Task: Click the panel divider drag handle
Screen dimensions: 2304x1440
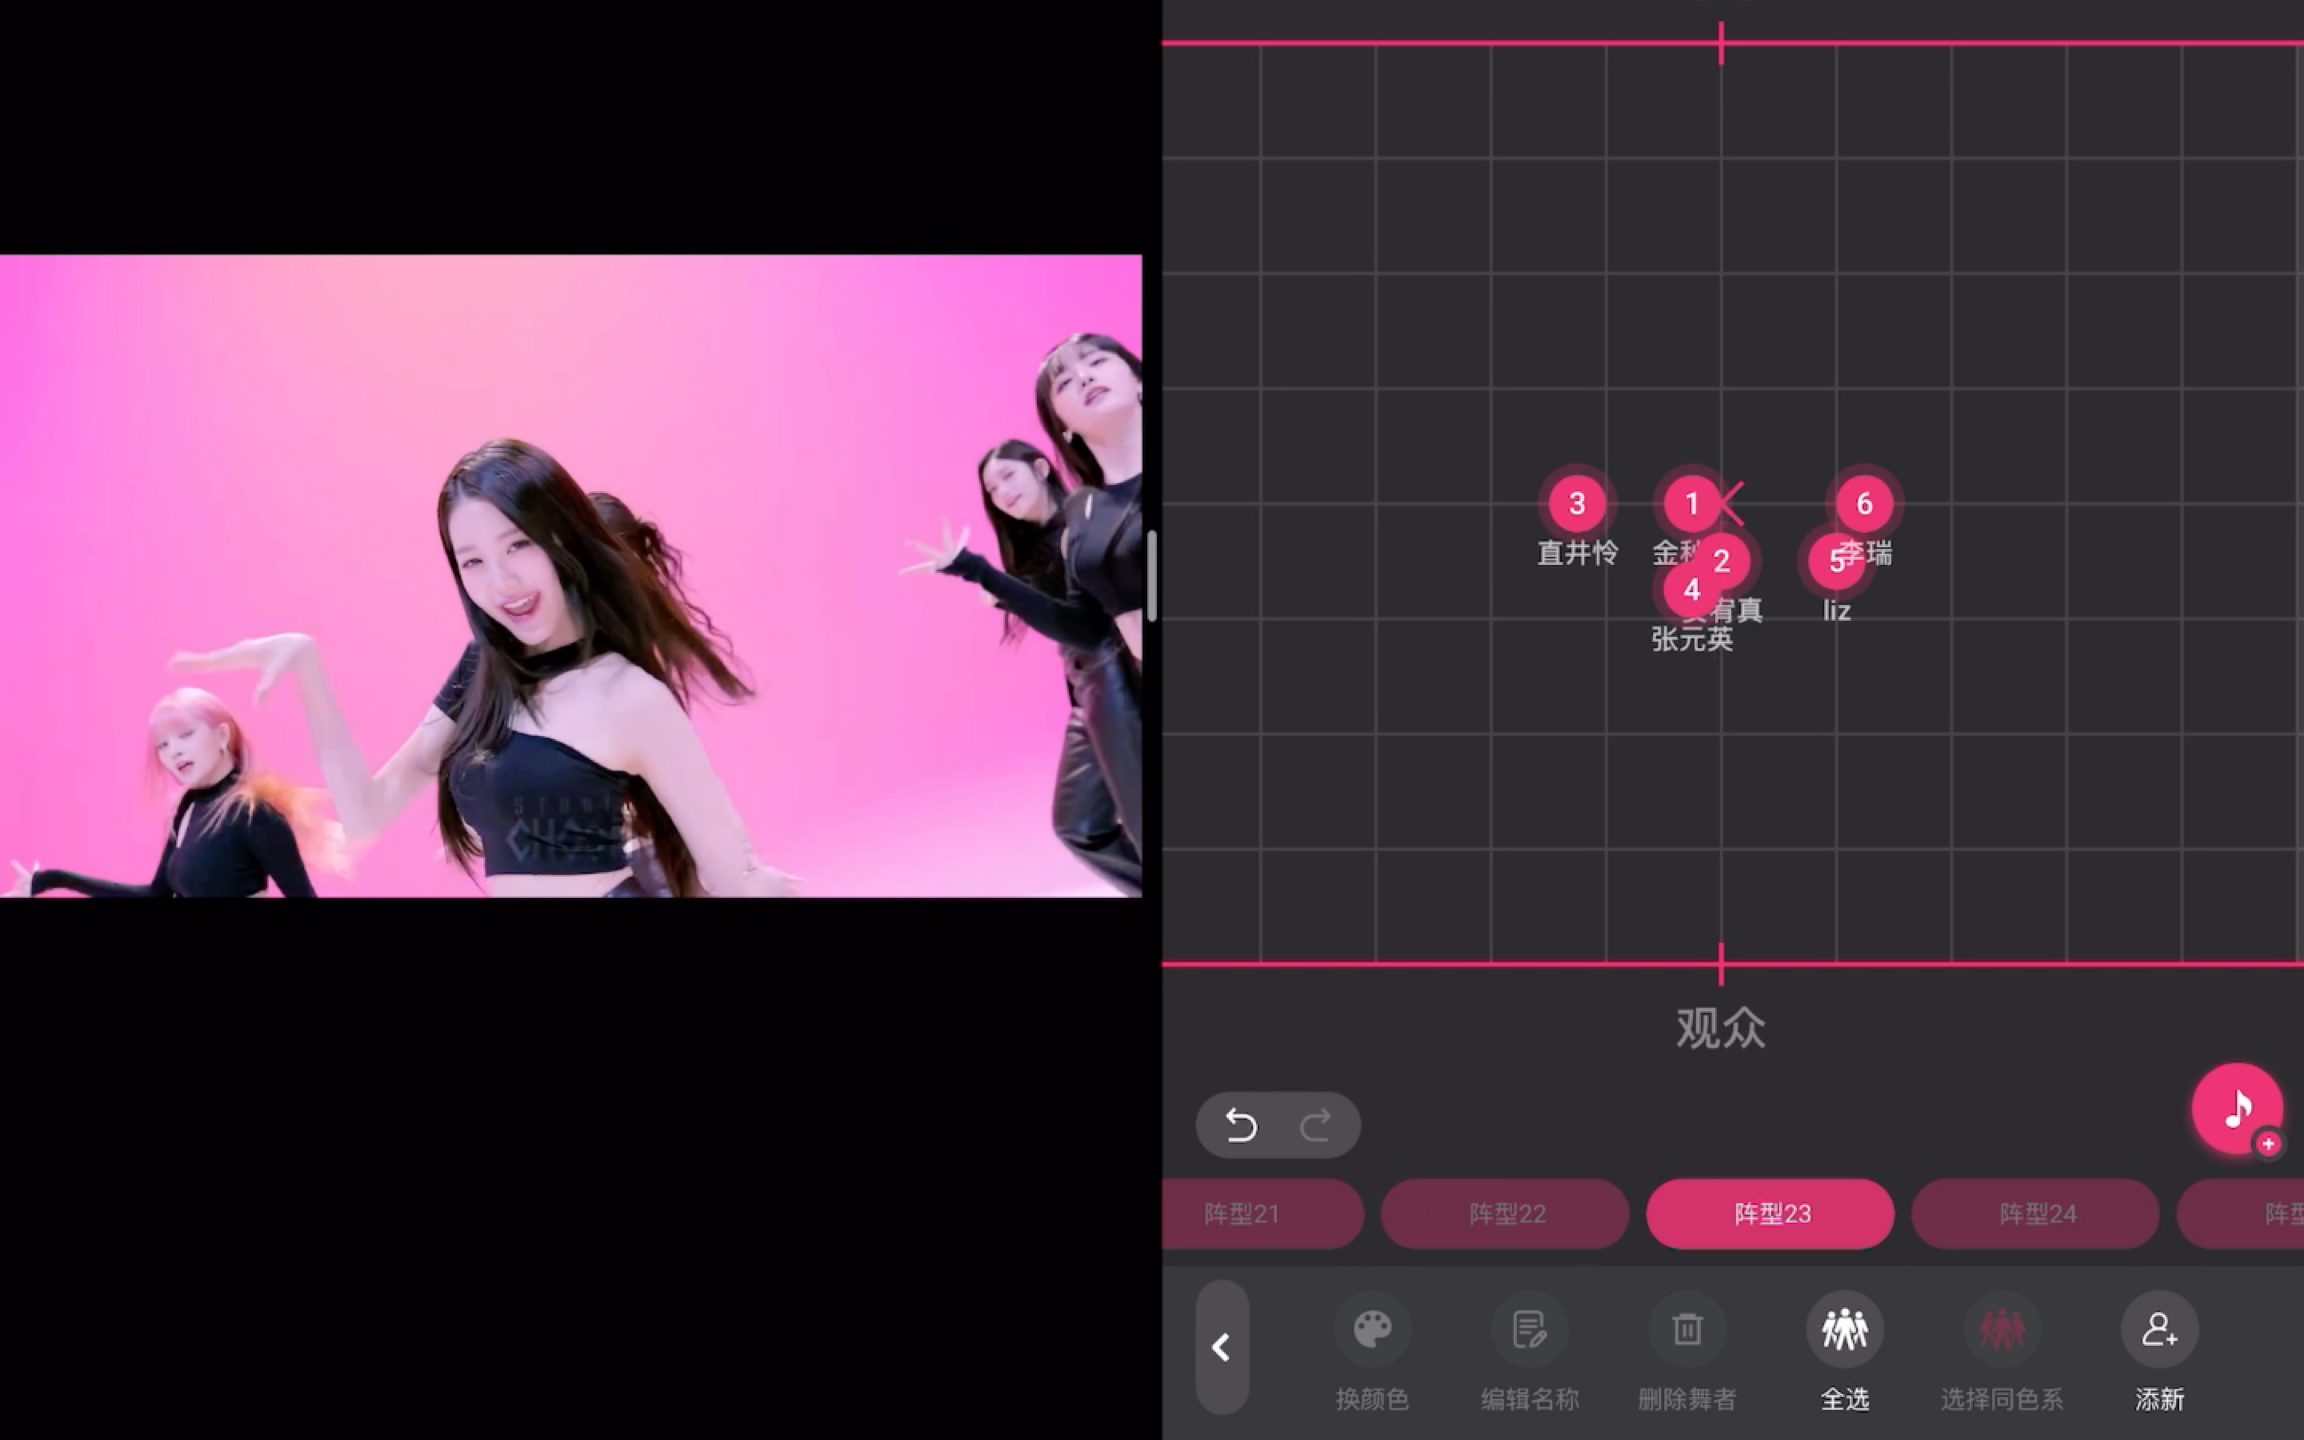Action: pos(1152,576)
